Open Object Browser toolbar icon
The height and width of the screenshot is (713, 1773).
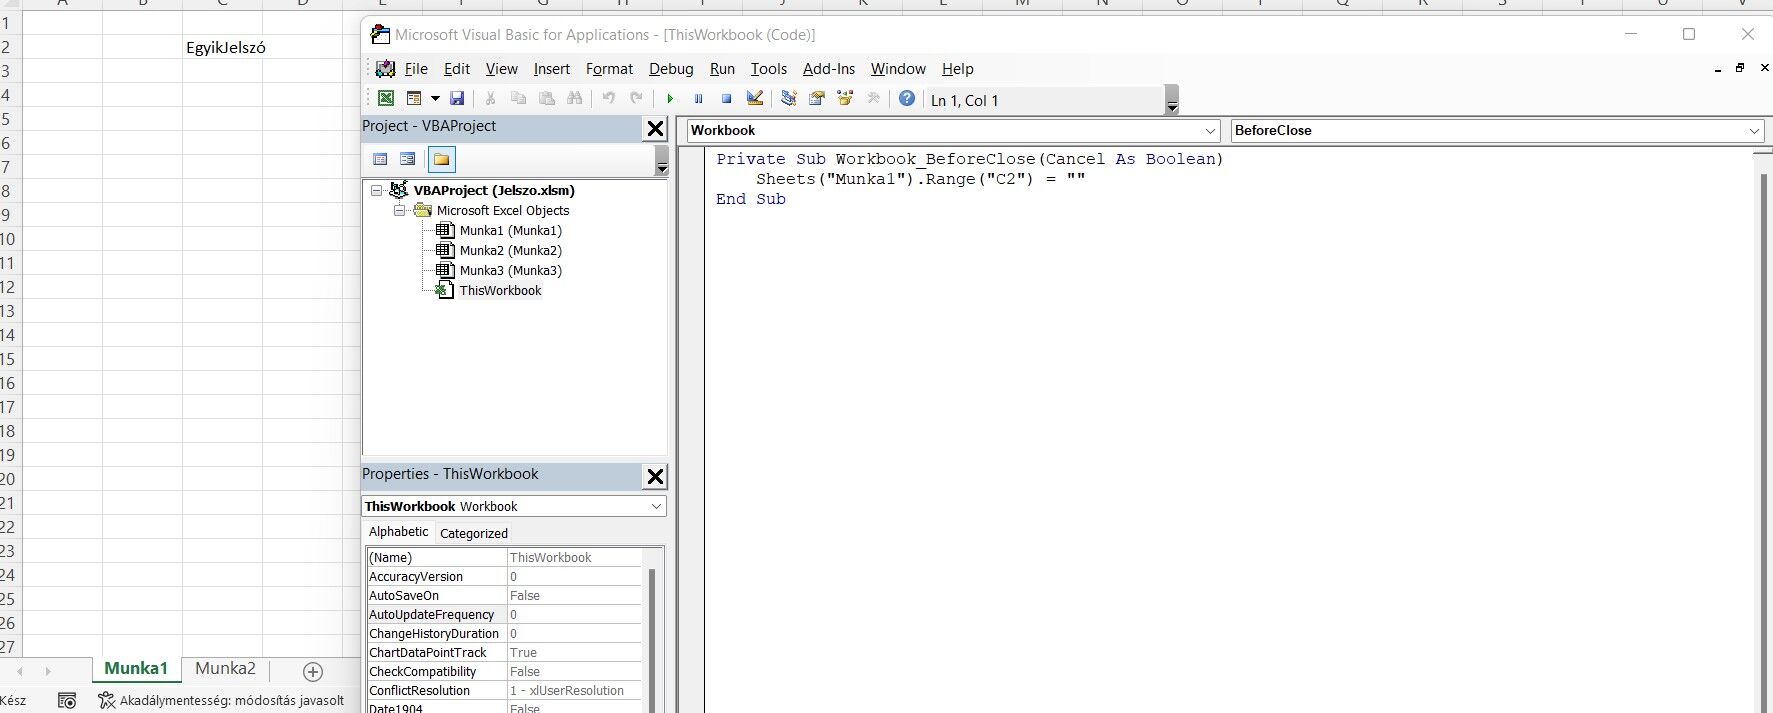pyautogui.click(x=845, y=98)
